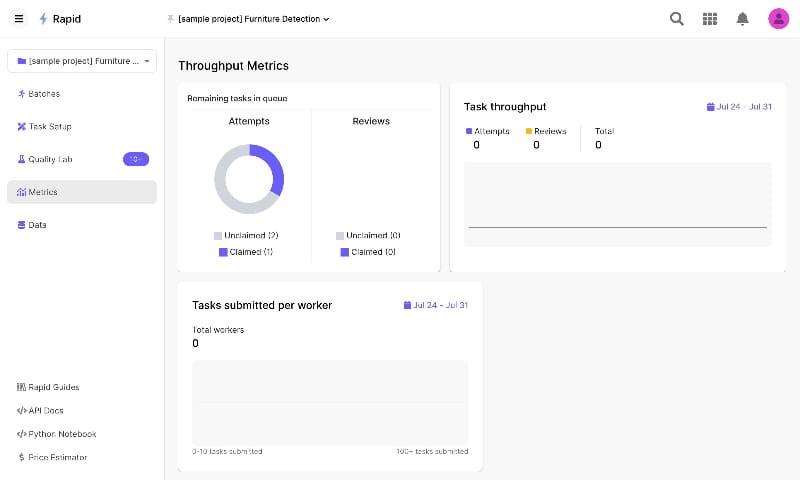Click the Attempts column heading
Screen dimensions: 800x480
(249, 121)
